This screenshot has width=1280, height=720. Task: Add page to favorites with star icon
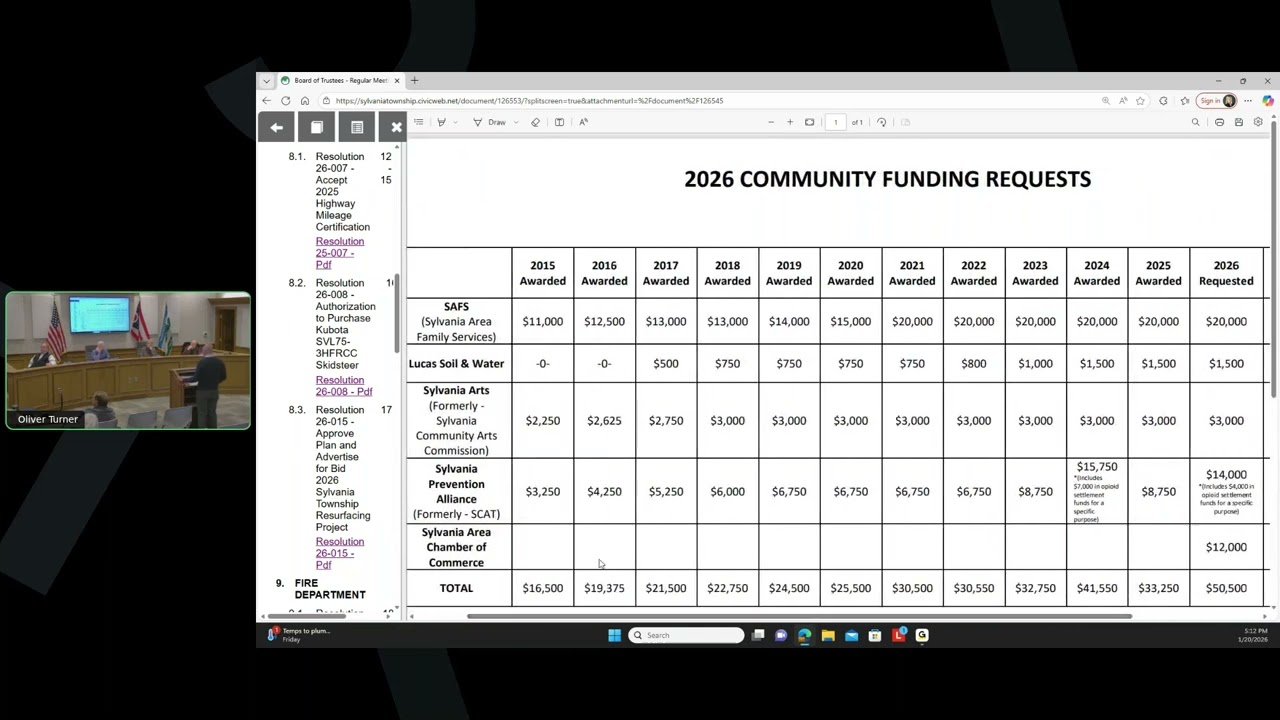tap(1140, 101)
